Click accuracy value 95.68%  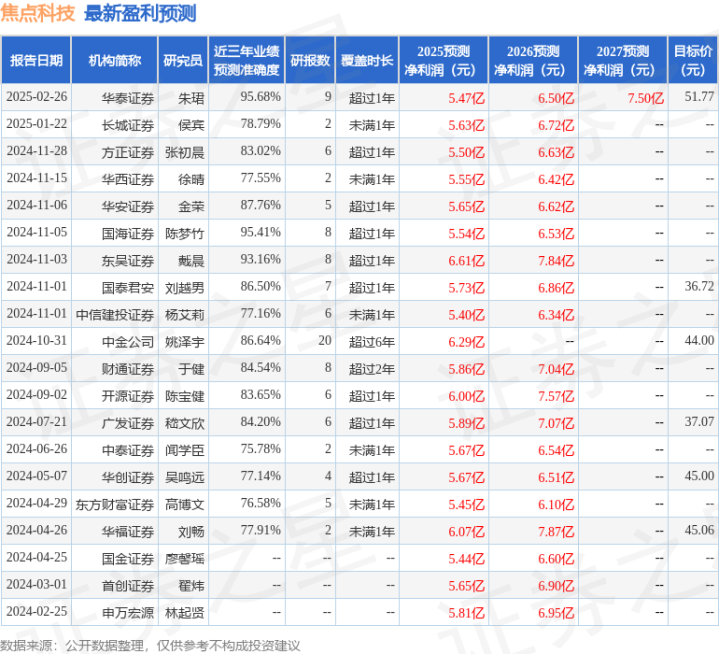(x=260, y=97)
